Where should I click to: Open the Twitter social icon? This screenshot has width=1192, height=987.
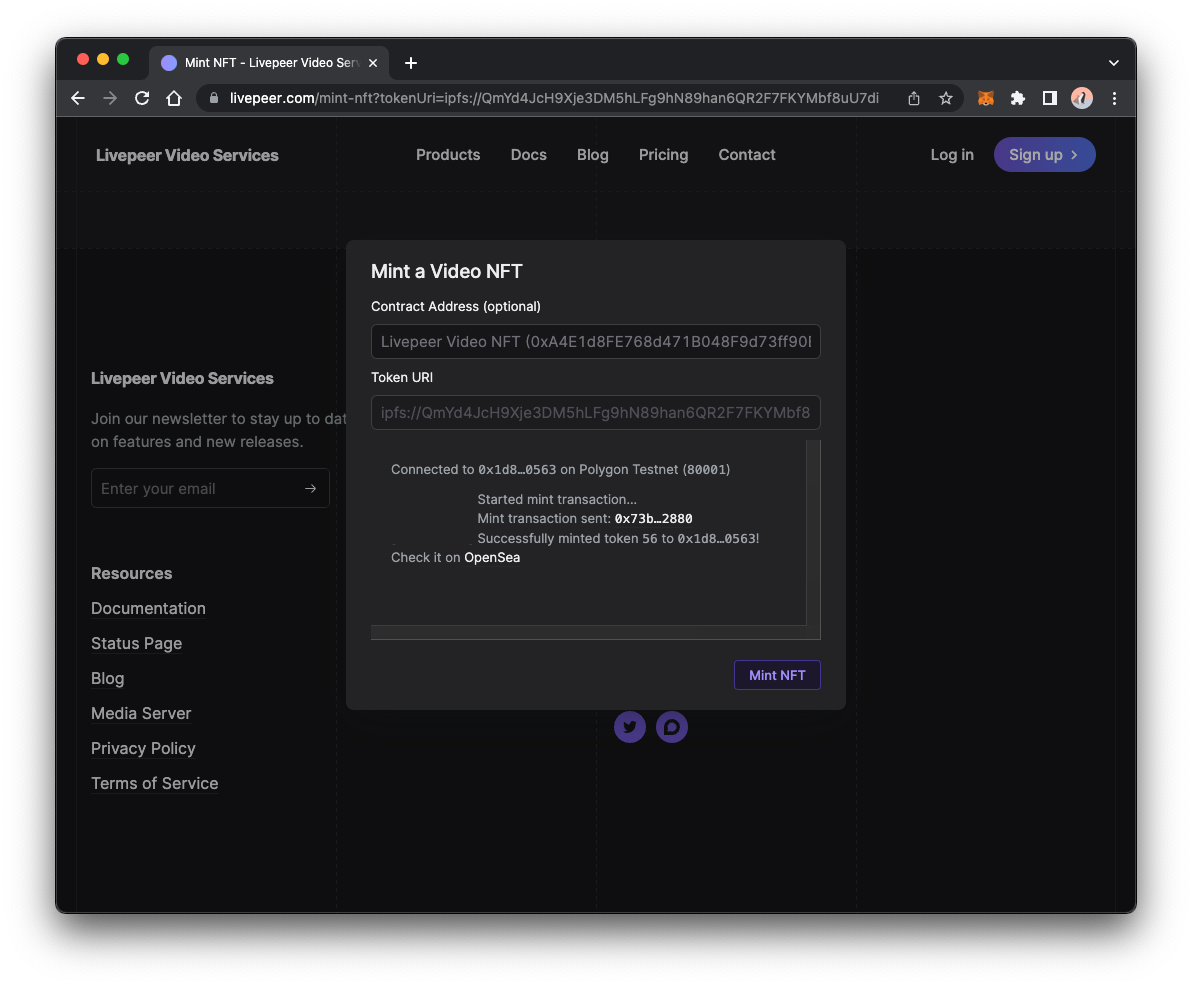(630, 727)
